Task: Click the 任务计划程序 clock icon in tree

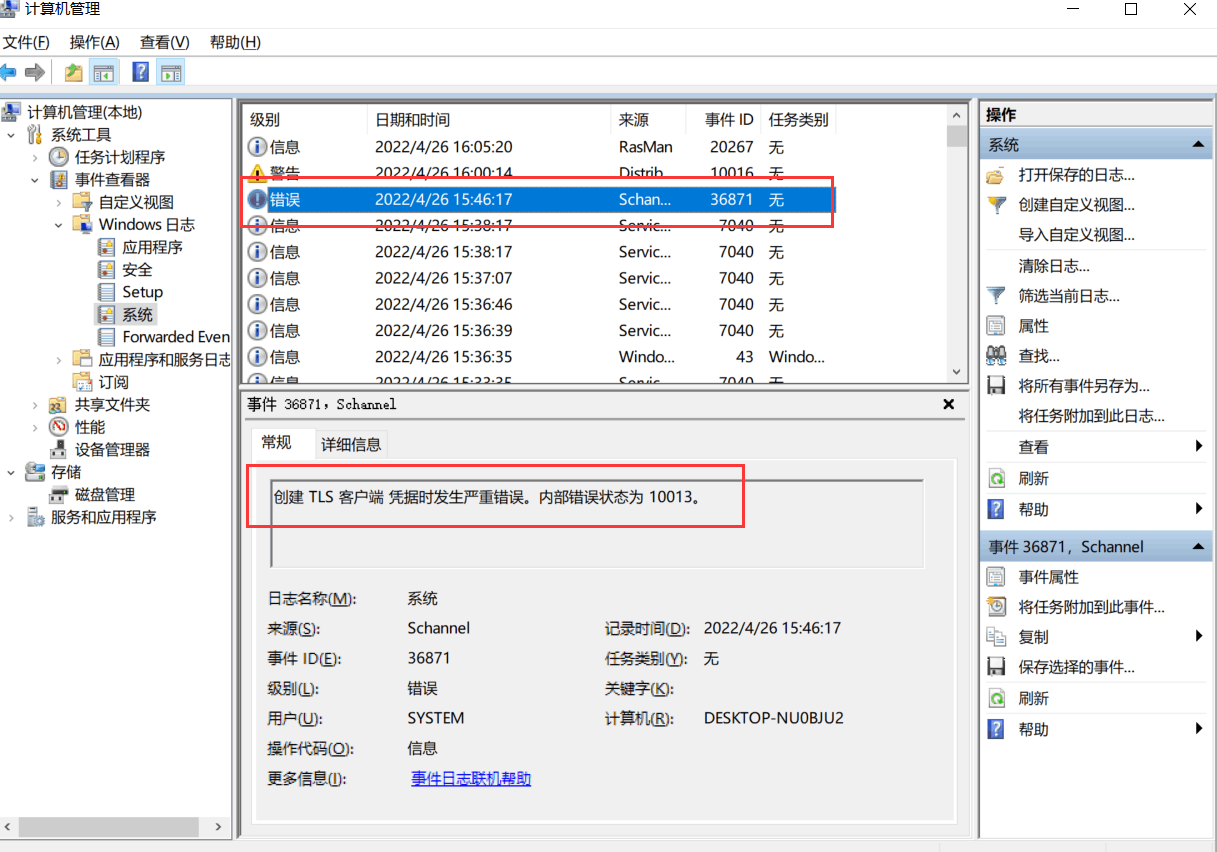Action: pos(59,157)
